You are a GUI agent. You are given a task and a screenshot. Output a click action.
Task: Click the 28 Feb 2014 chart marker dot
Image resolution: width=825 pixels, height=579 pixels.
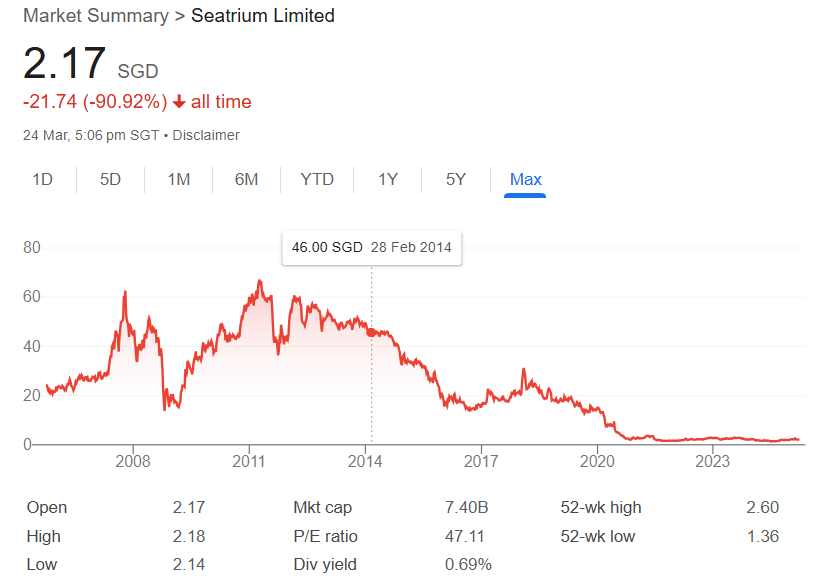(372, 332)
